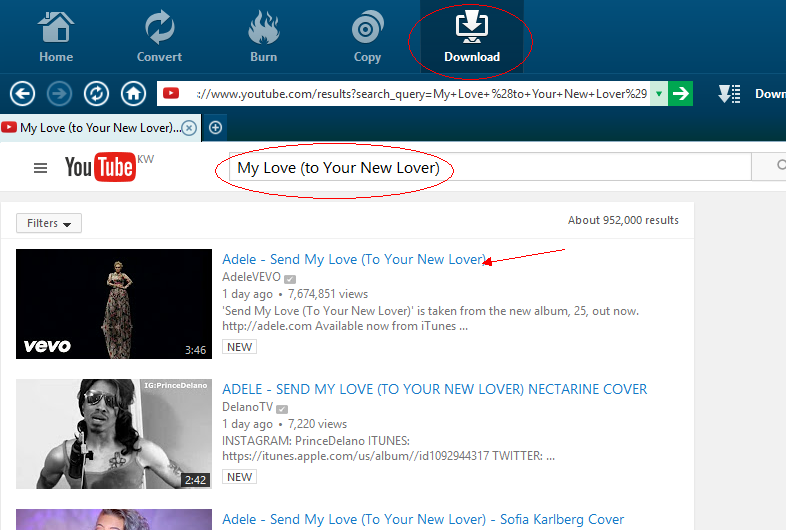Open Adele Send My Love video thumbnail

[114, 304]
